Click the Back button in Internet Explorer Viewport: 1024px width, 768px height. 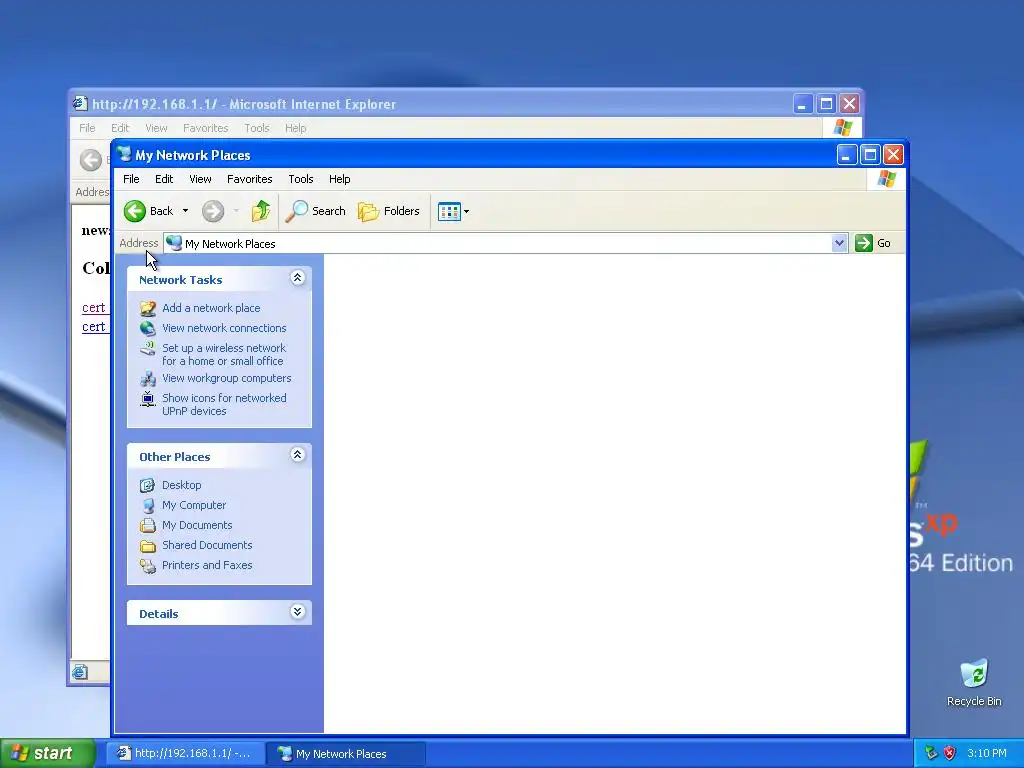91,160
